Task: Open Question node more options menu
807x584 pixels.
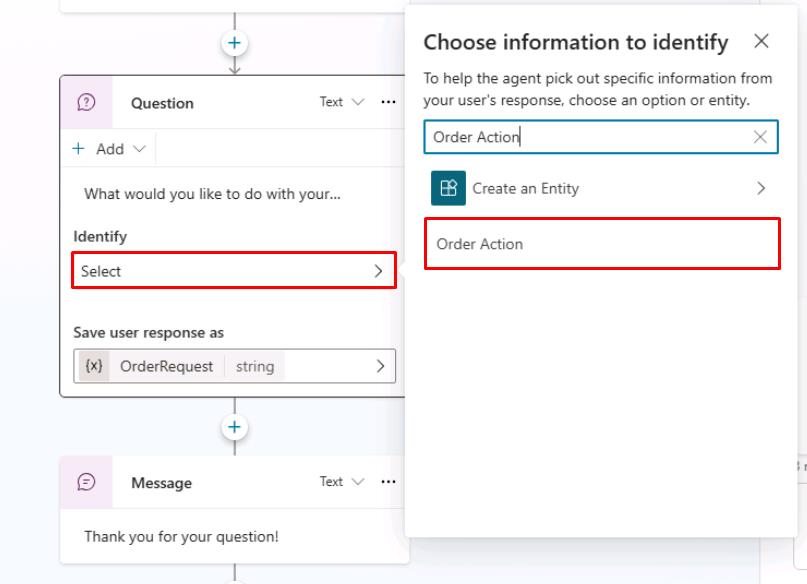Action: click(x=389, y=102)
